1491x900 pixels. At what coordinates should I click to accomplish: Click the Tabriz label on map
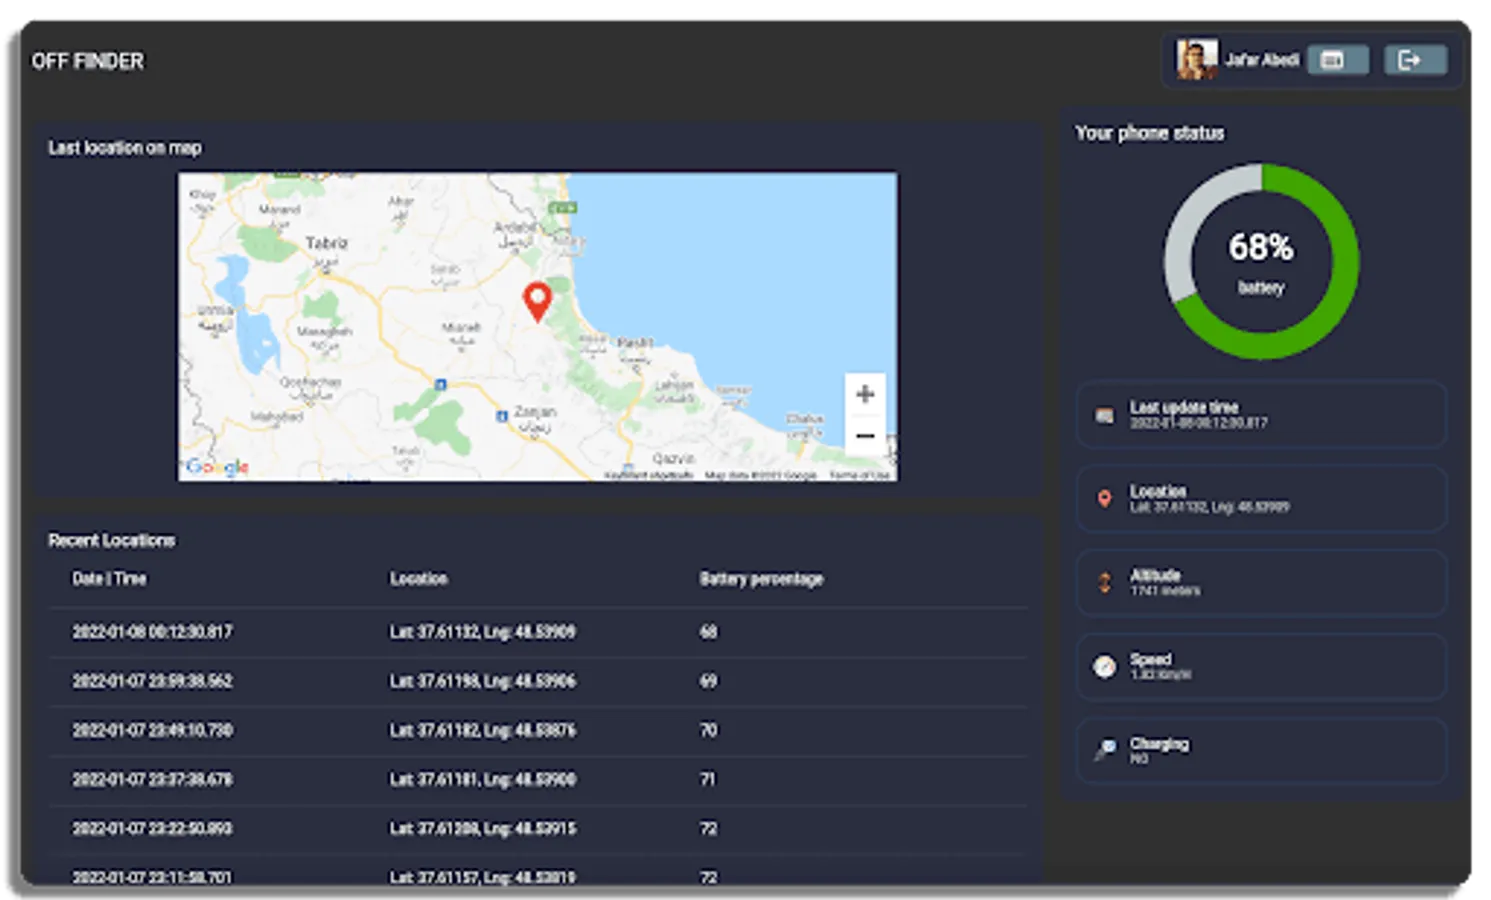(327, 243)
